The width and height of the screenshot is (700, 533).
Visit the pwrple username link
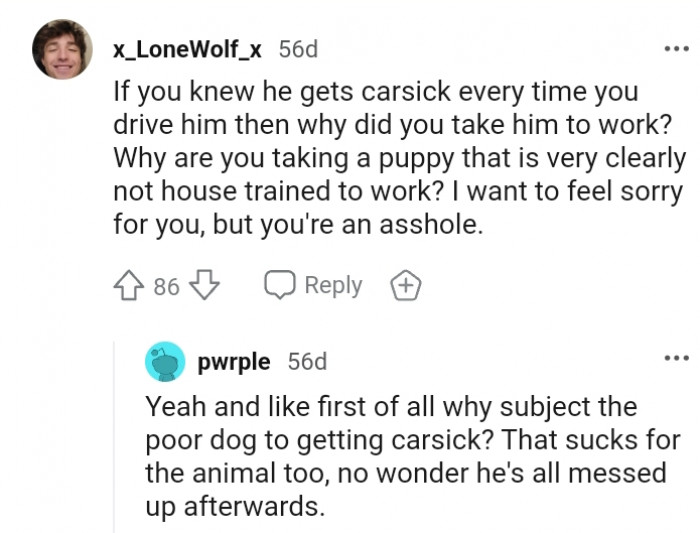(x=235, y=361)
